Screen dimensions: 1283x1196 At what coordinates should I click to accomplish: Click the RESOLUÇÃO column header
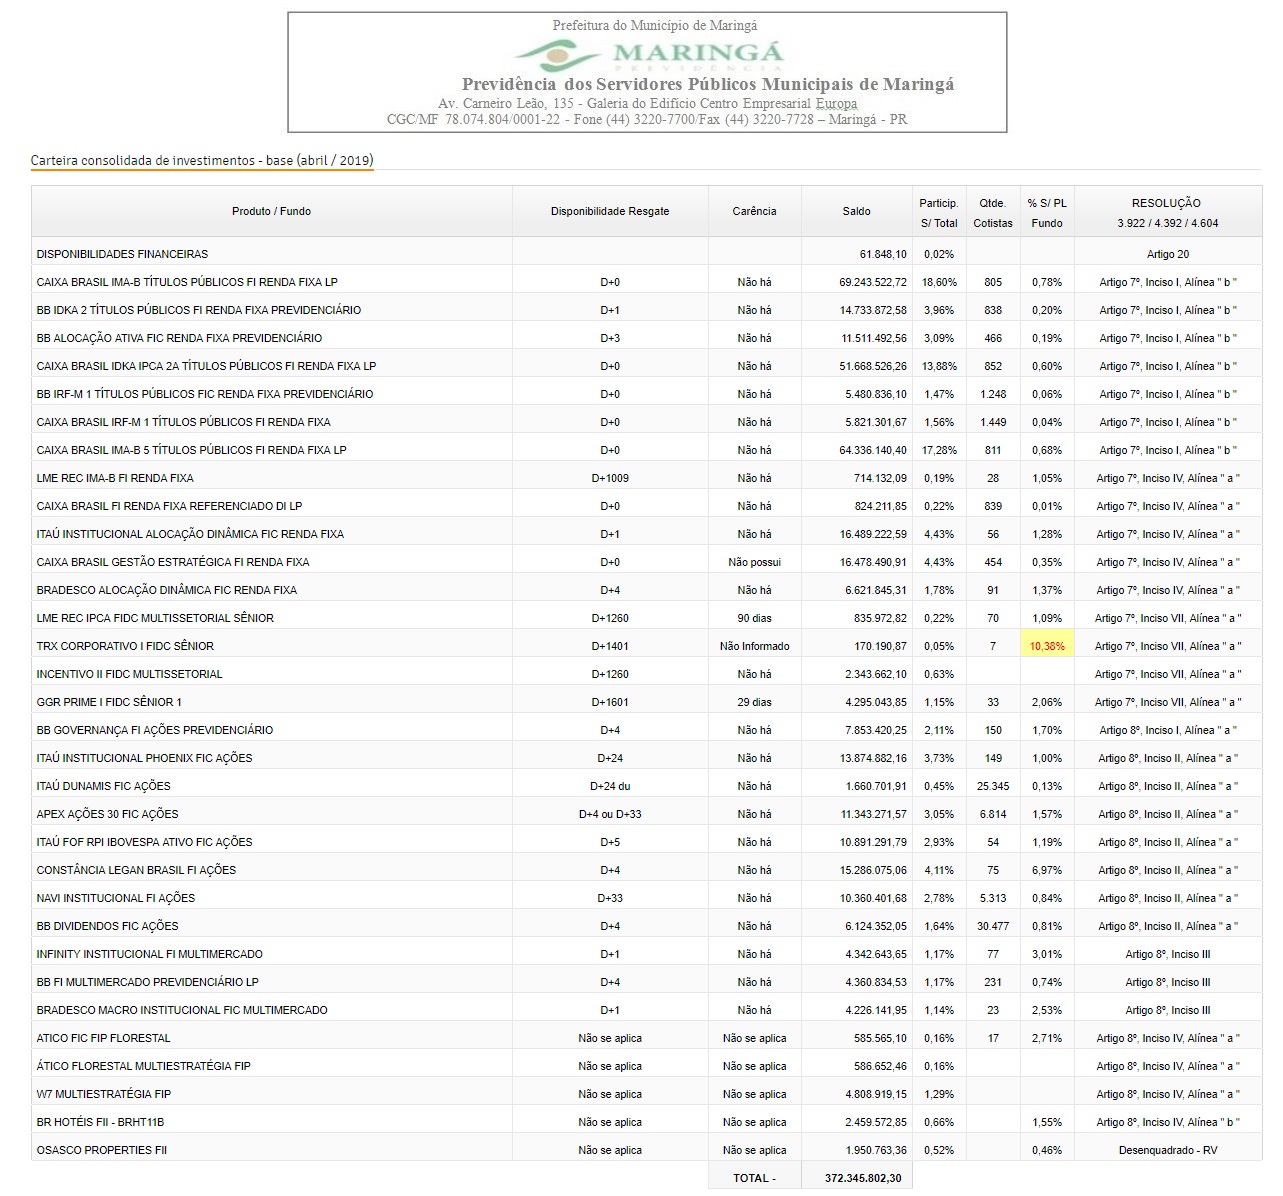[x=1167, y=212]
